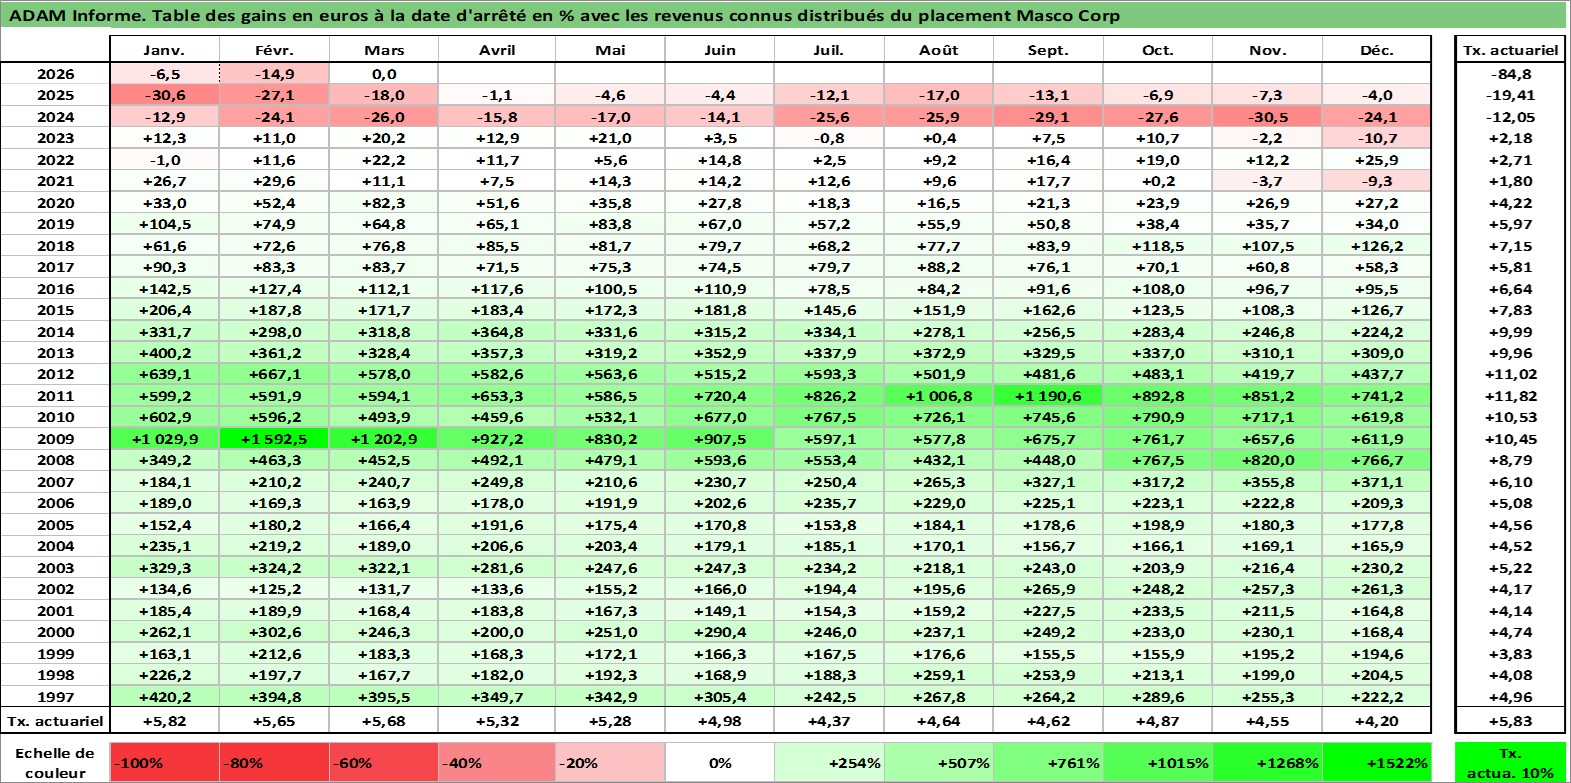Select November 2024 loss cell -30,5
The height and width of the screenshot is (783, 1571).
1267,117
